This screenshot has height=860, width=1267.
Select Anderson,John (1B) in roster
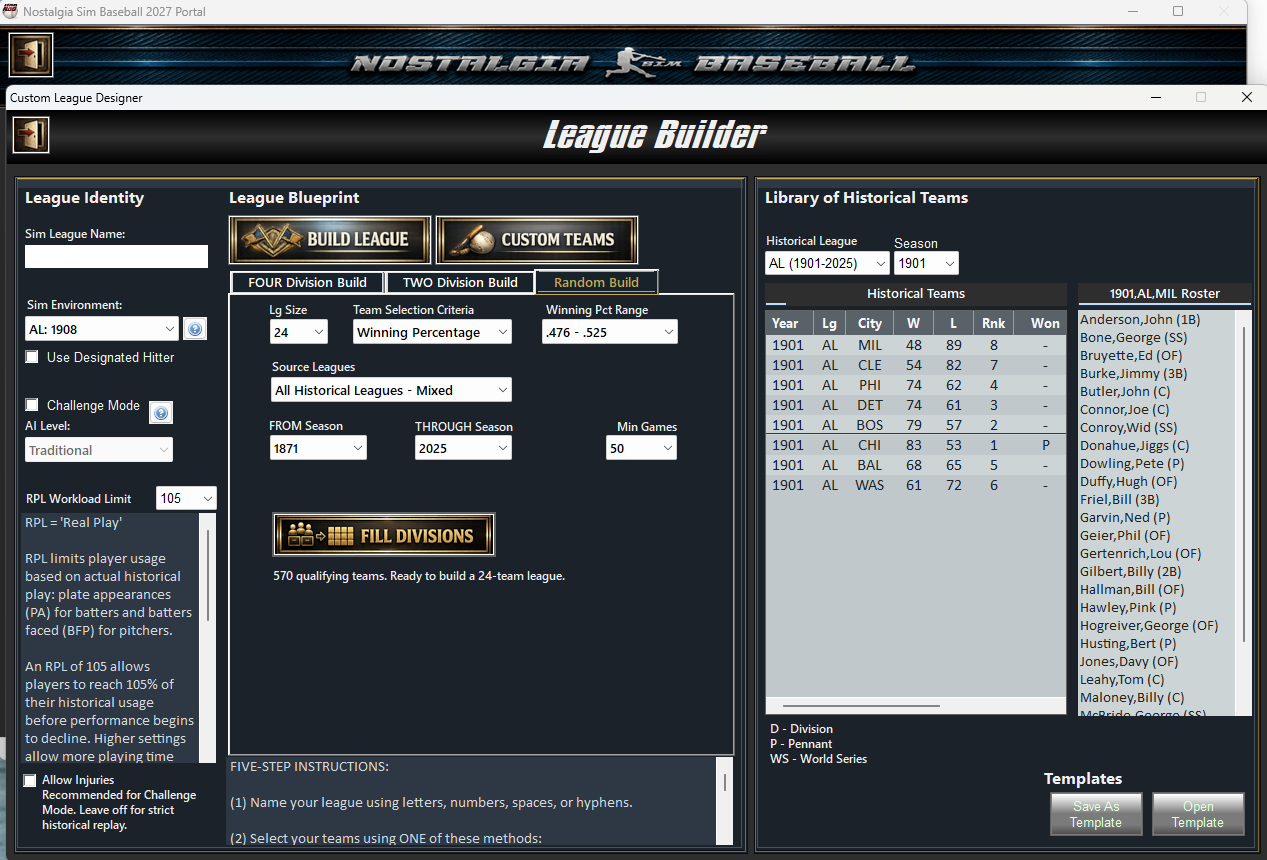point(1140,320)
